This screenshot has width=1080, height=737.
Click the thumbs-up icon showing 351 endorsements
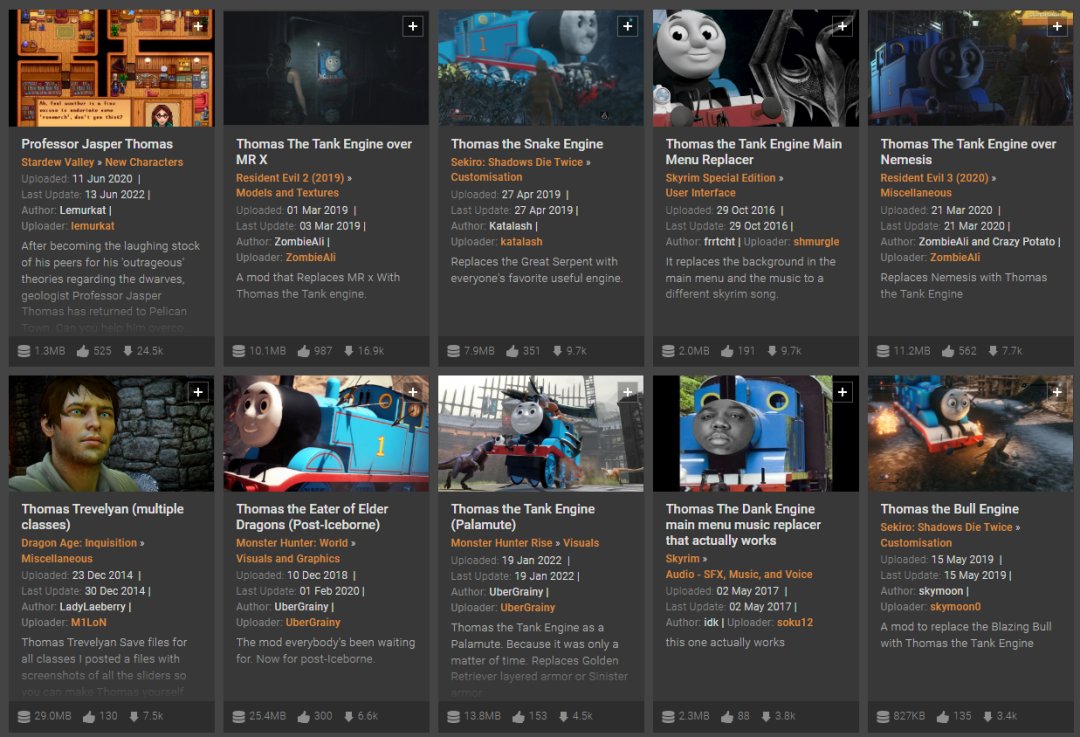point(512,351)
